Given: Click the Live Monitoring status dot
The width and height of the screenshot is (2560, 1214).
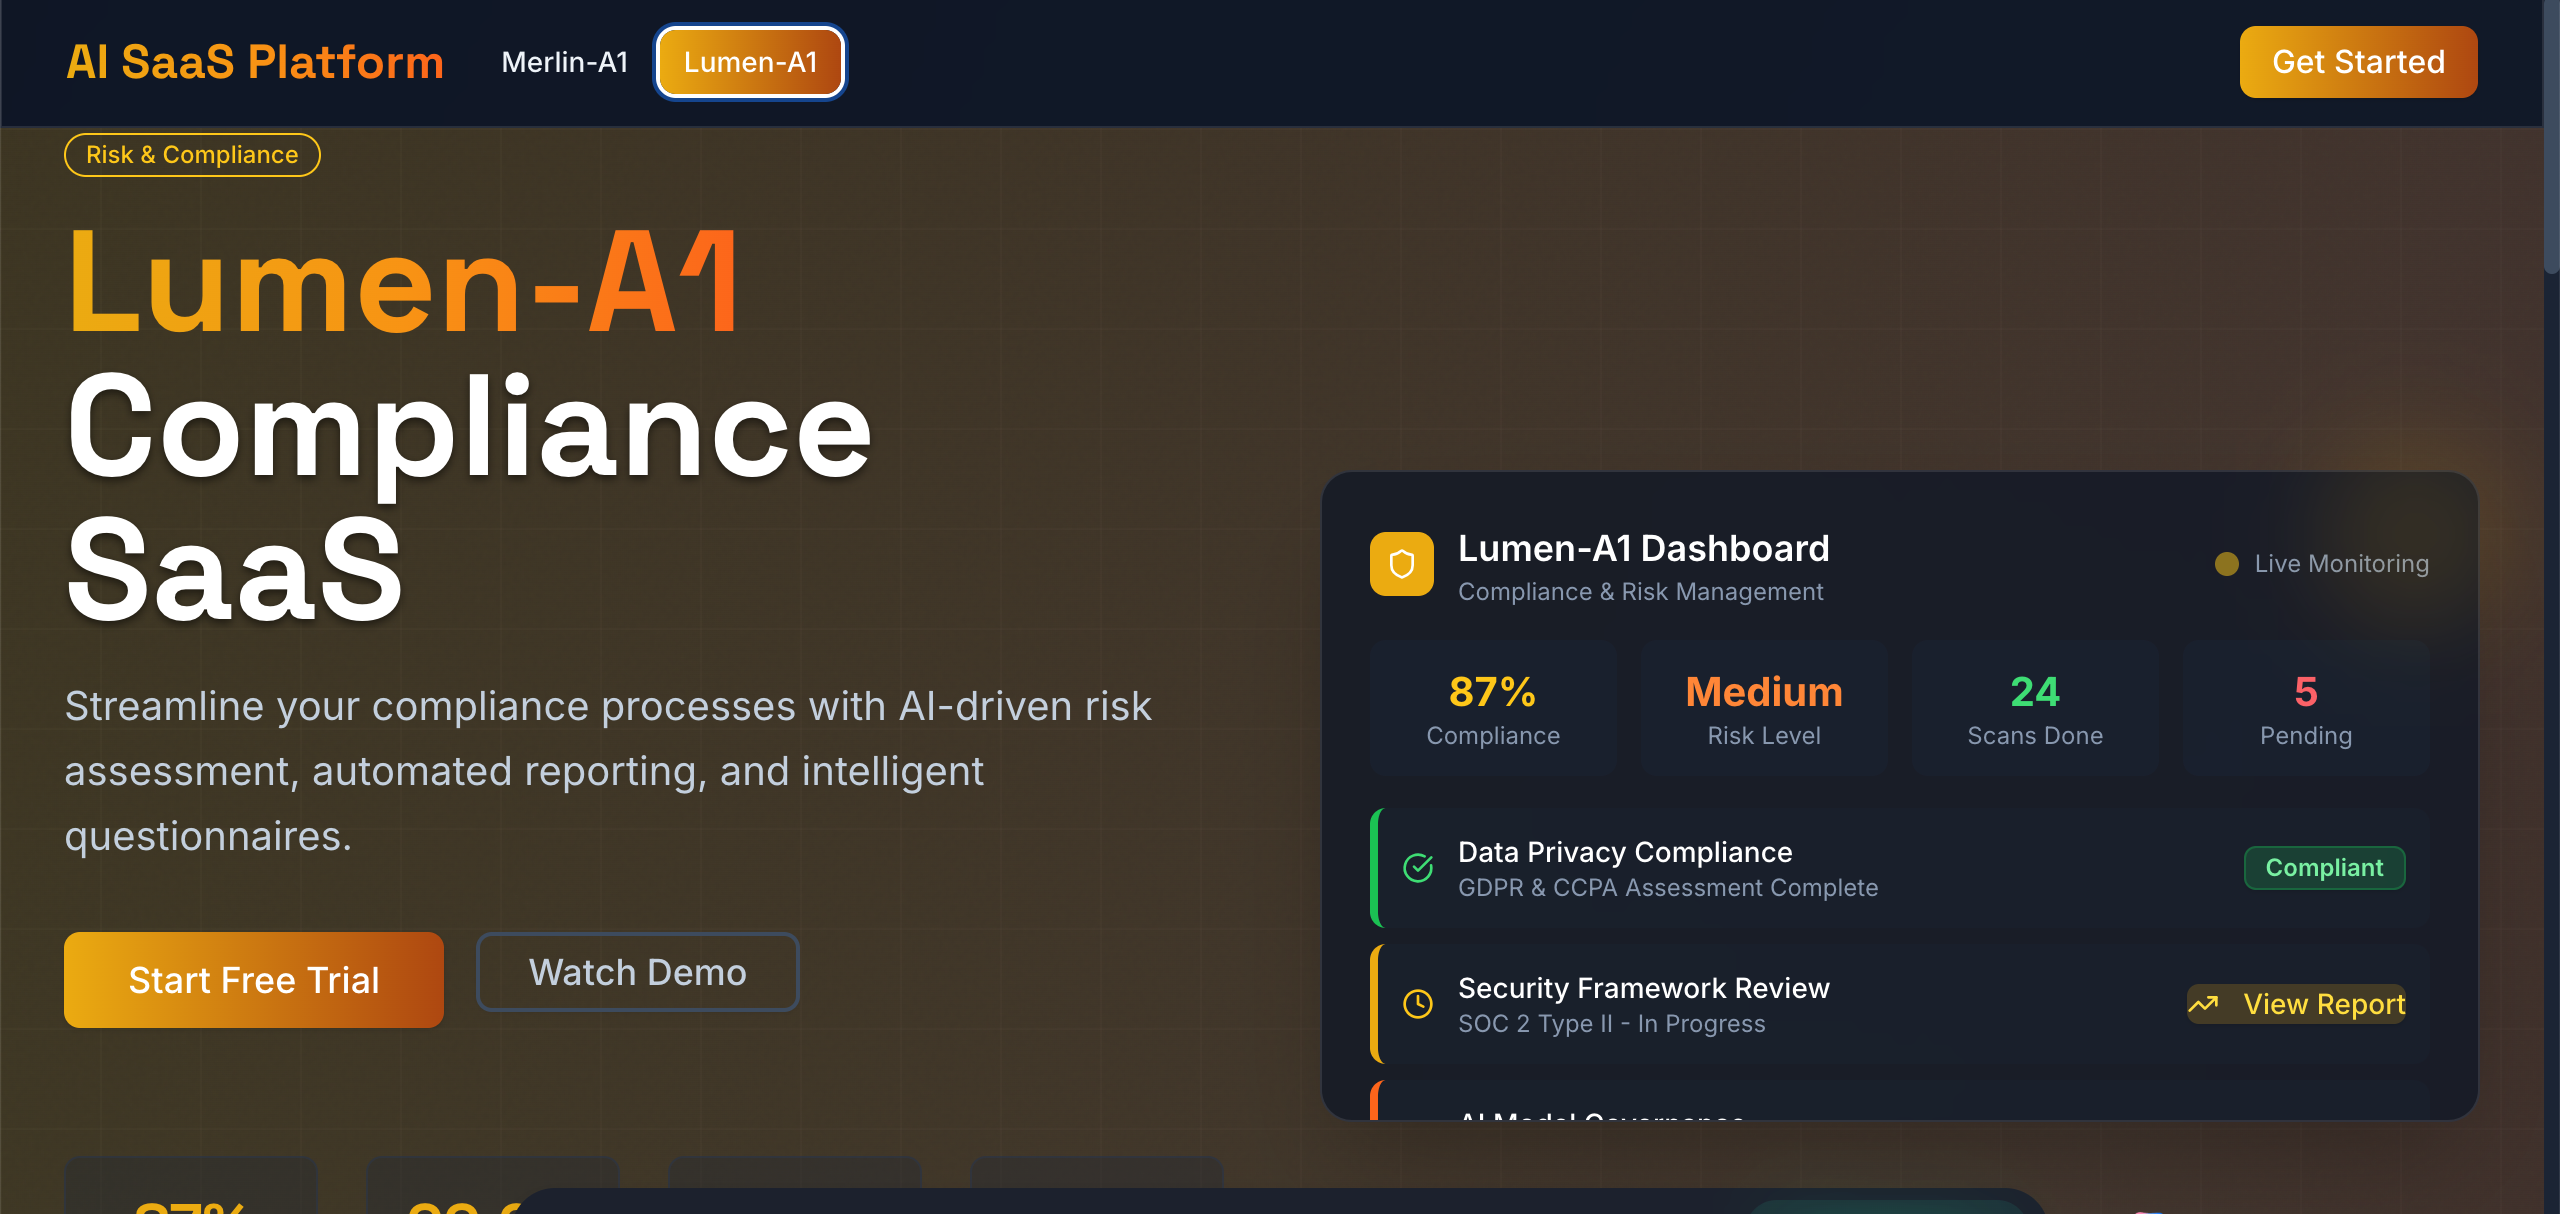Looking at the screenshot, I should point(2226,564).
